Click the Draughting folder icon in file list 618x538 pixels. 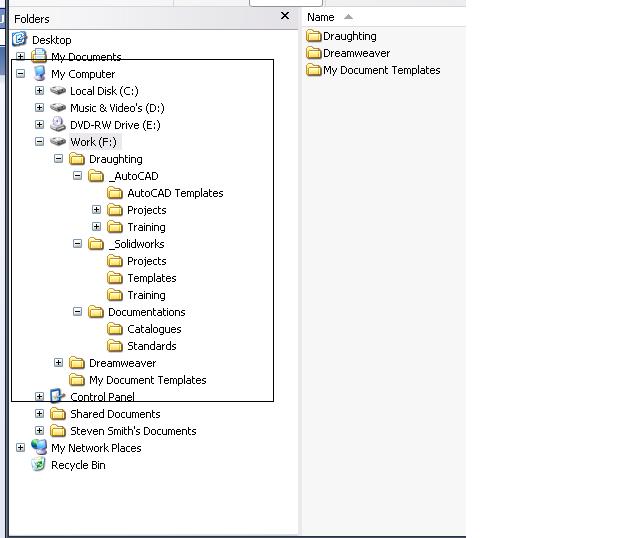point(314,36)
